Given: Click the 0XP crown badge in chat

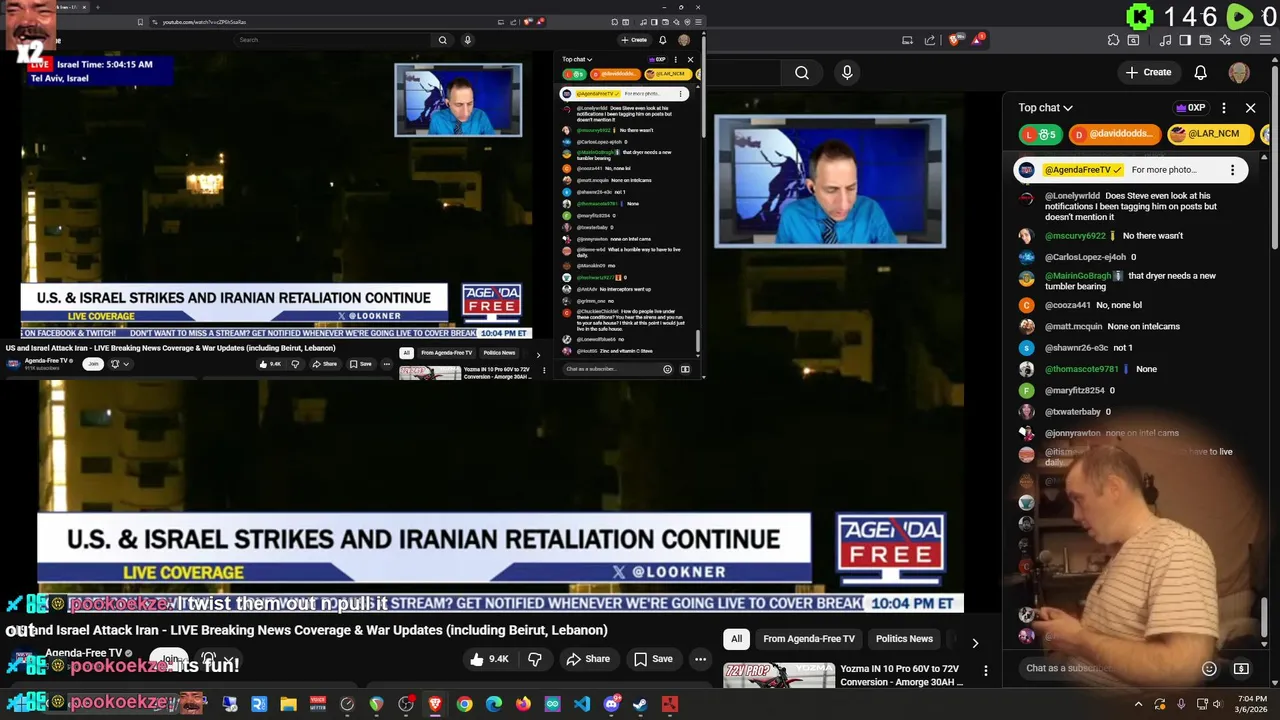Looking at the screenshot, I should 1190,108.
